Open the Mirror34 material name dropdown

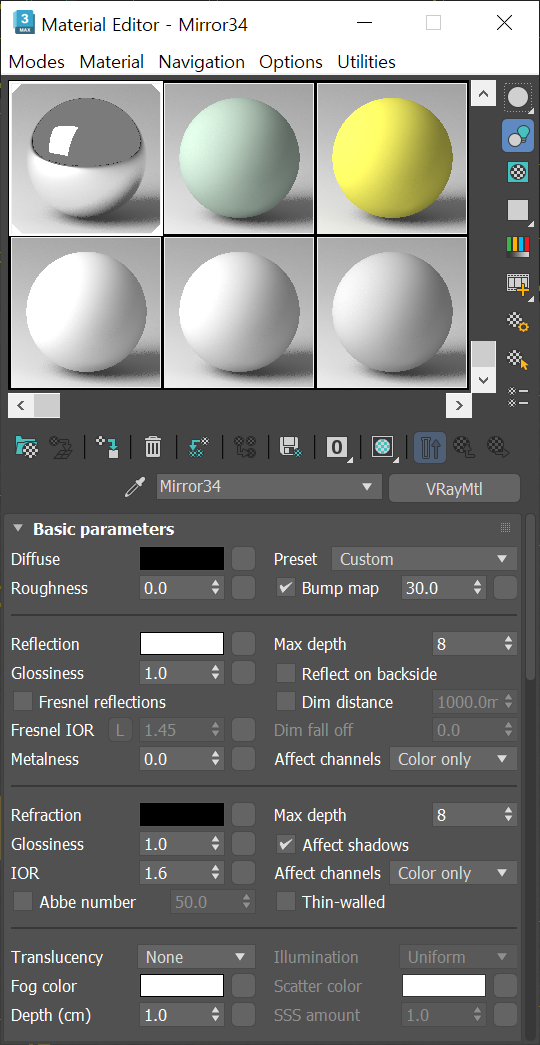pyautogui.click(x=367, y=487)
